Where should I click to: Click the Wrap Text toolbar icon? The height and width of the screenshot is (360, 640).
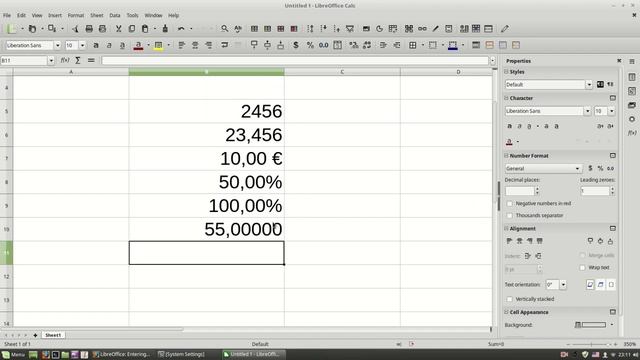click(224, 45)
